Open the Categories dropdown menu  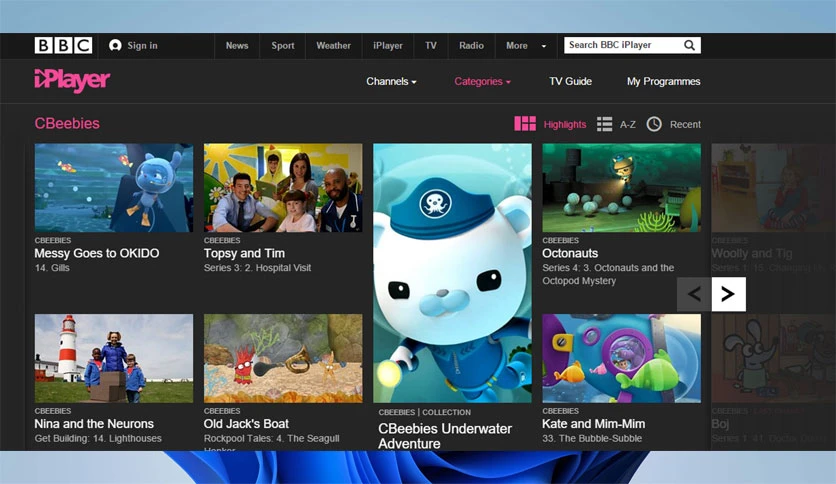coord(483,82)
